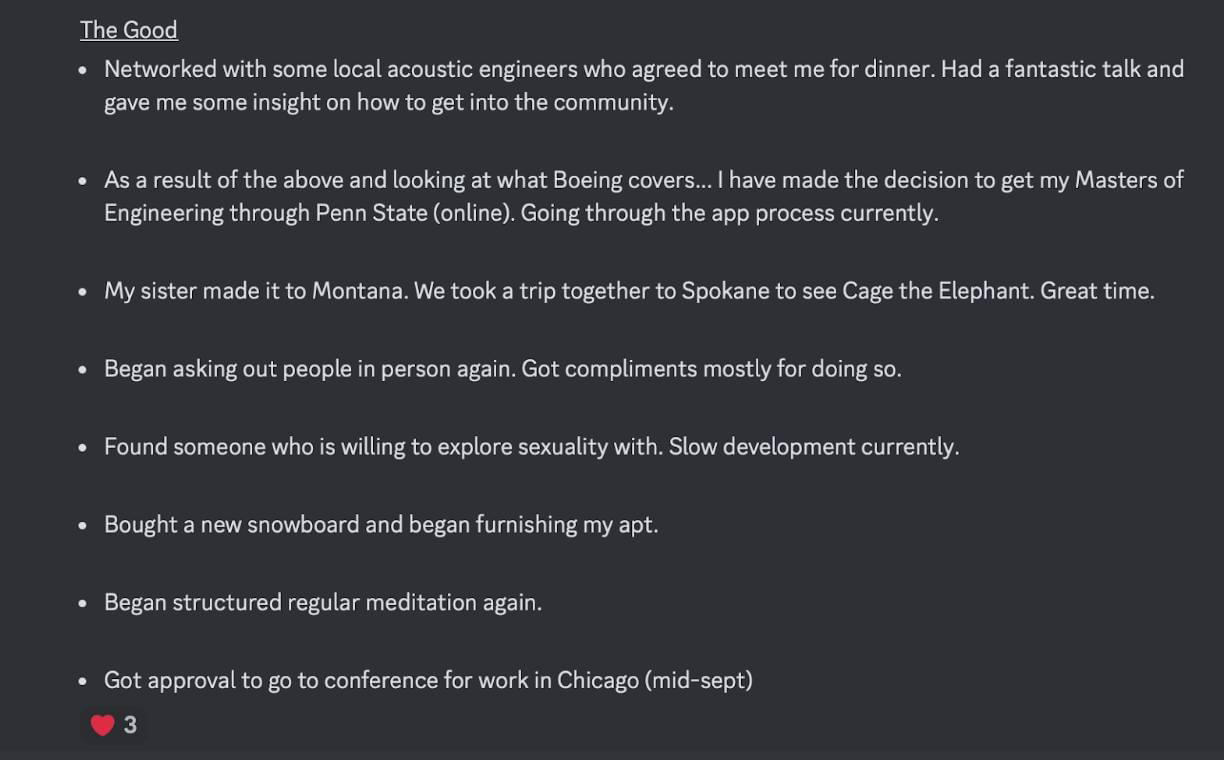Click the bullet dot before "Networked with some local"

84,70
